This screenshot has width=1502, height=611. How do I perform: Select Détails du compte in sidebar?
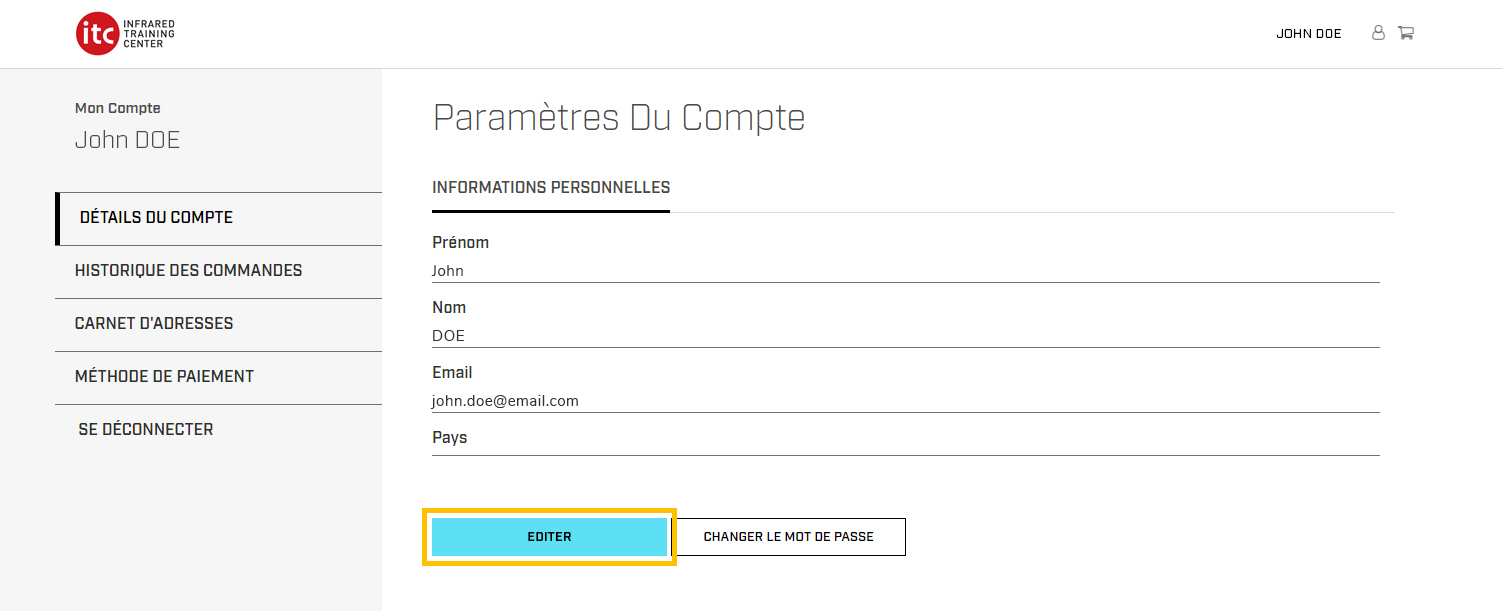[156, 218]
